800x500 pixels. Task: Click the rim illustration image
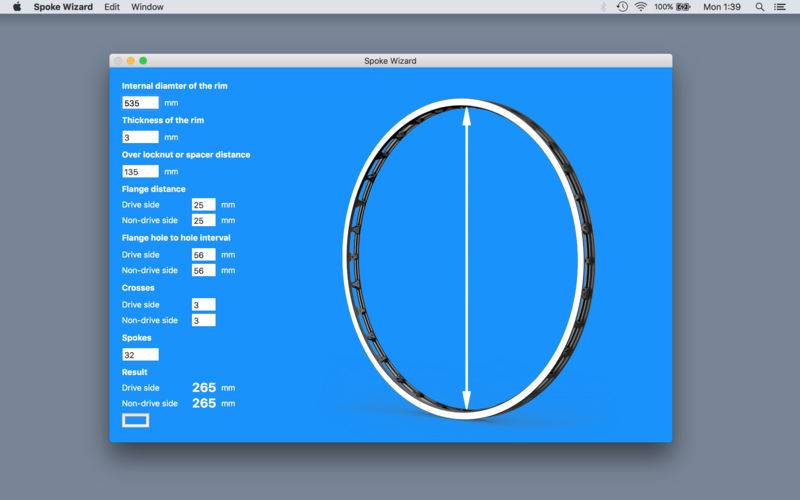(468, 259)
